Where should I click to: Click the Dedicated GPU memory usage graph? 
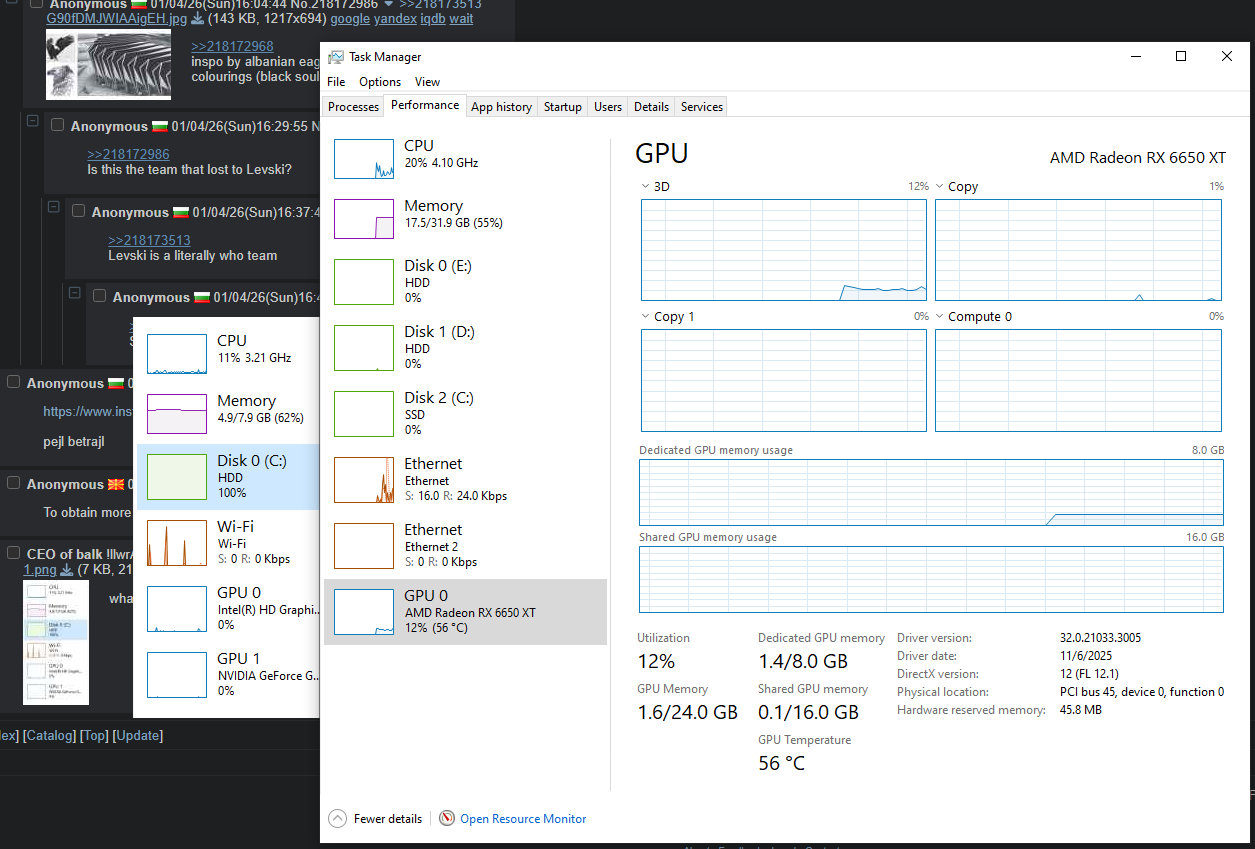[932, 492]
